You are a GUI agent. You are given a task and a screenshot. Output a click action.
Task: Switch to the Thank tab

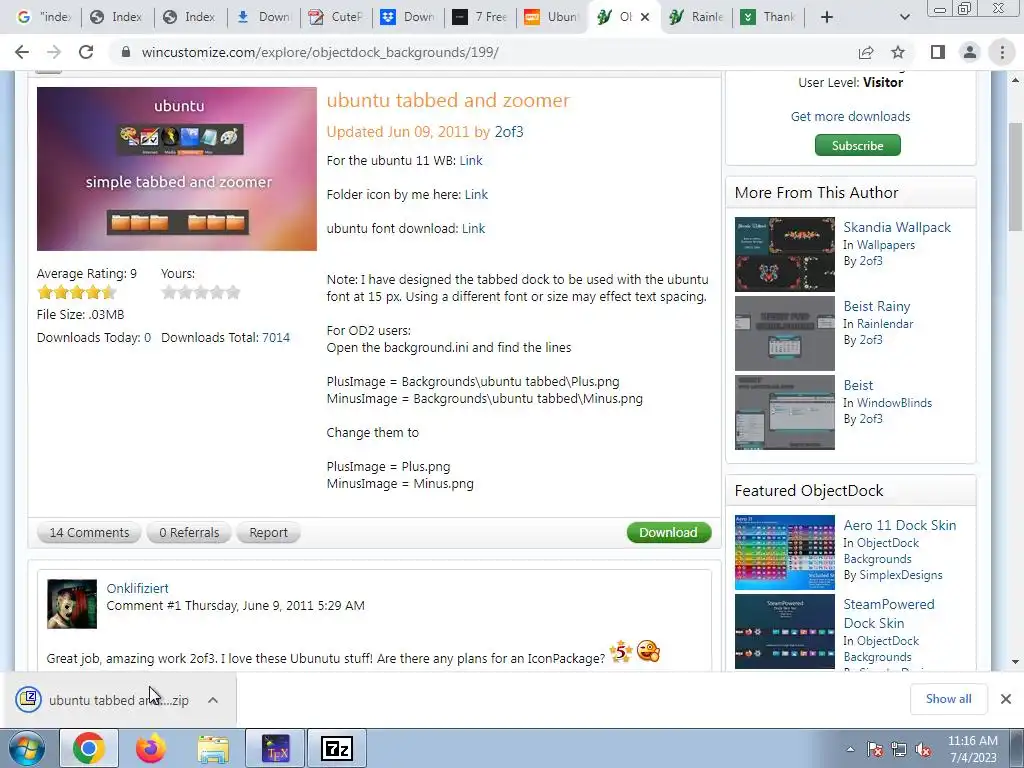coord(769,17)
